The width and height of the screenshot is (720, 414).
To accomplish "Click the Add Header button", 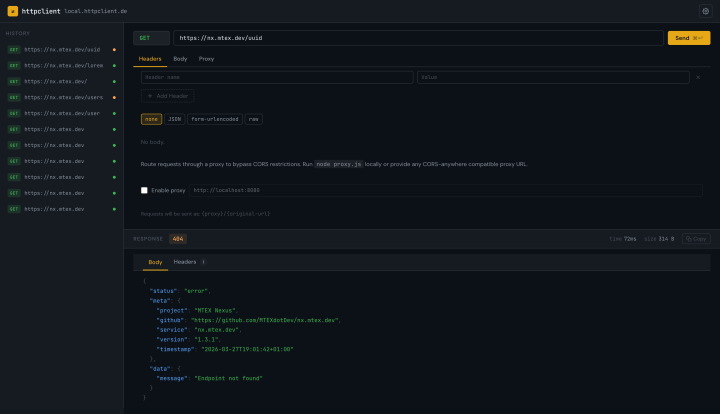I will pyautogui.click(x=168, y=96).
